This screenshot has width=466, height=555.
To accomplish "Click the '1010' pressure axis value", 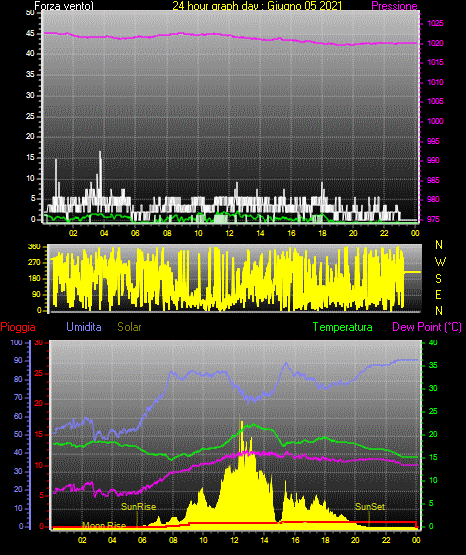I will point(435,82).
